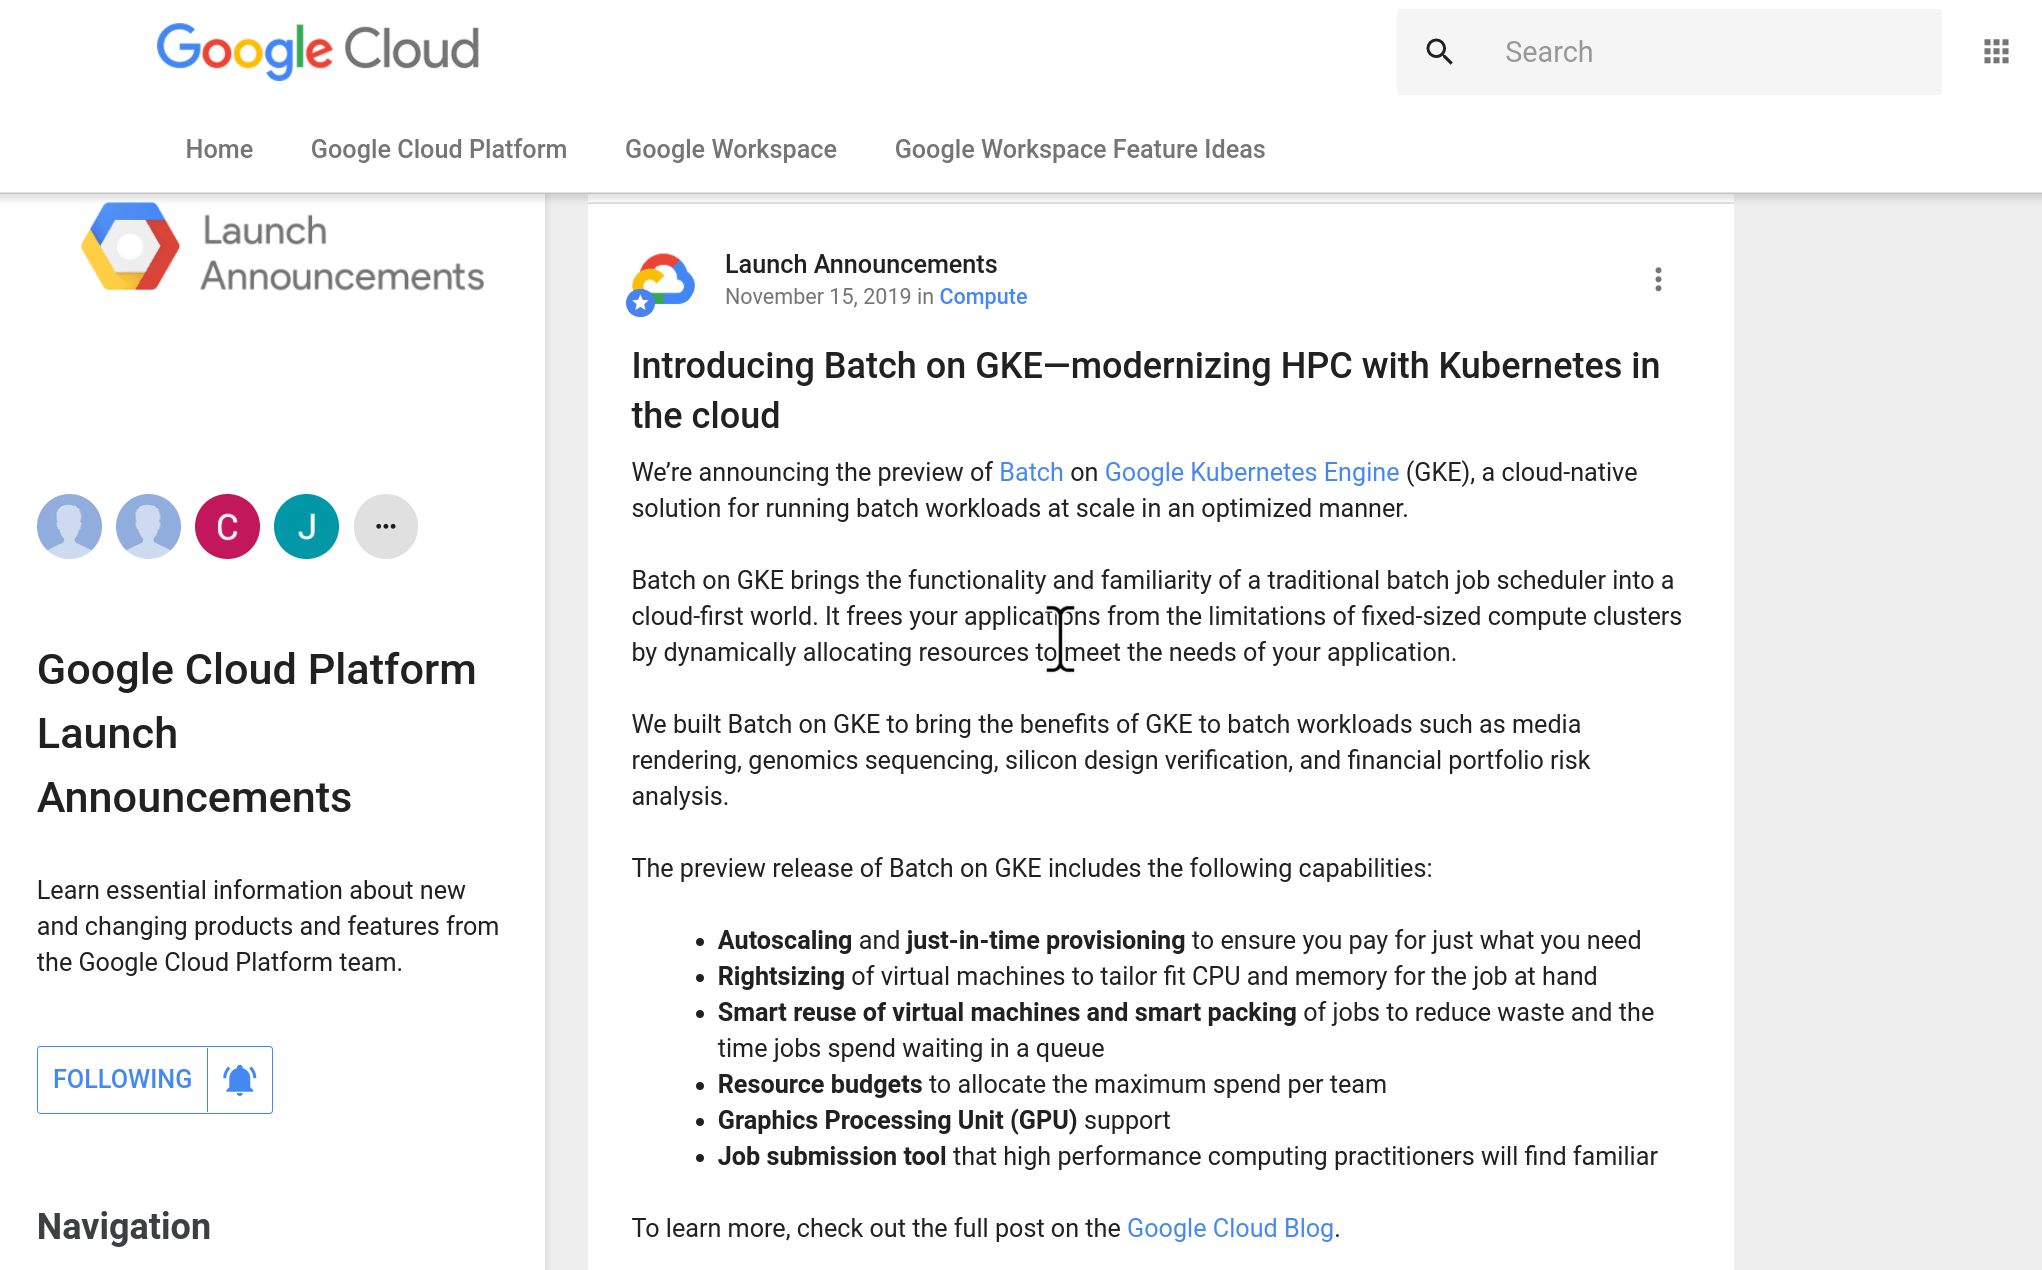The width and height of the screenshot is (2042, 1270).
Task: Select the pink C member avatar
Action: (x=227, y=527)
